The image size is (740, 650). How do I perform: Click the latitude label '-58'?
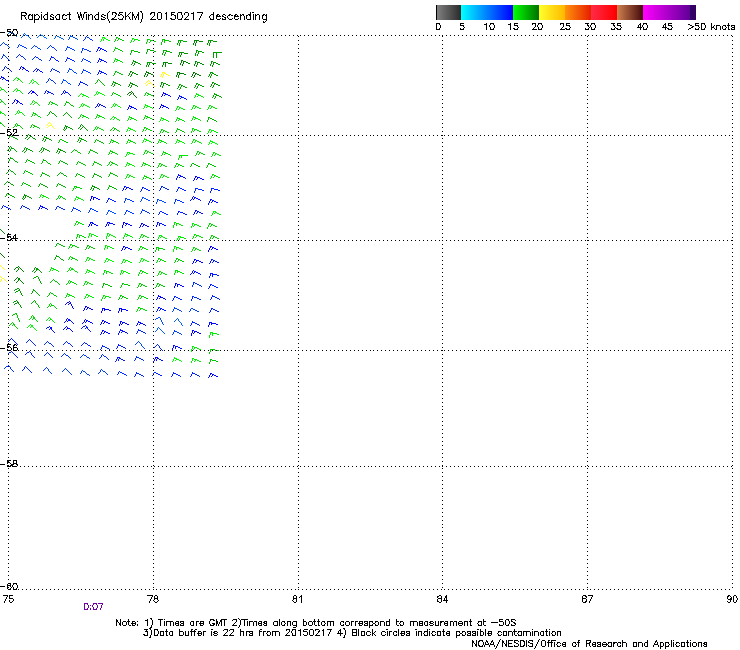pos(9,464)
